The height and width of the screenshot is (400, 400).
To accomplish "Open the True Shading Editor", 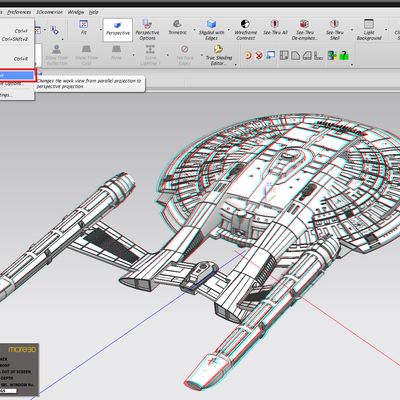I will pos(219,55).
